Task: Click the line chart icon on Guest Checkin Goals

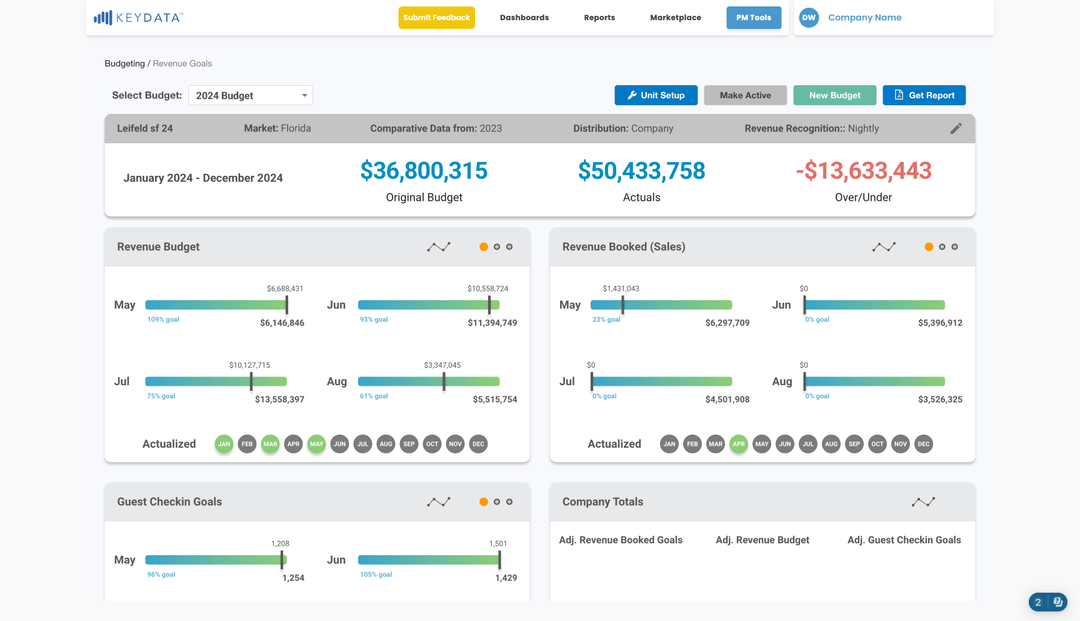Action: [x=438, y=501]
